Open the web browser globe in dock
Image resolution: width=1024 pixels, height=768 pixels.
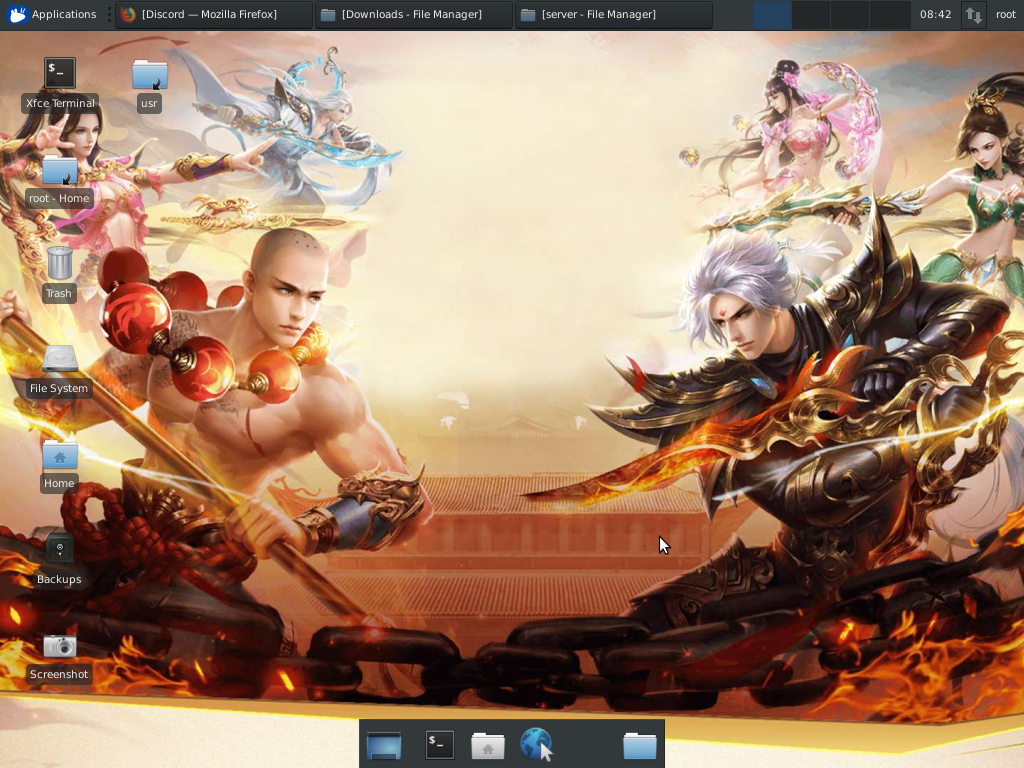point(536,745)
